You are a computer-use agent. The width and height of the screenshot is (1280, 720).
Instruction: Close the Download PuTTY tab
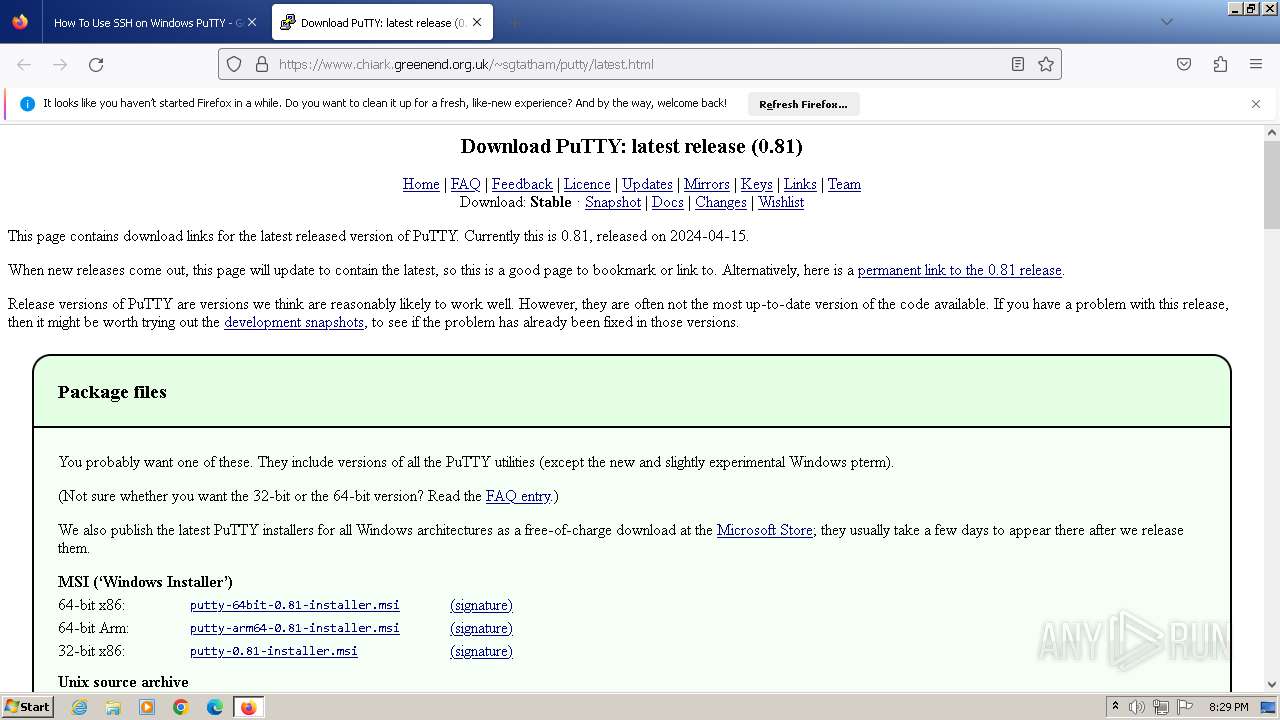478,22
